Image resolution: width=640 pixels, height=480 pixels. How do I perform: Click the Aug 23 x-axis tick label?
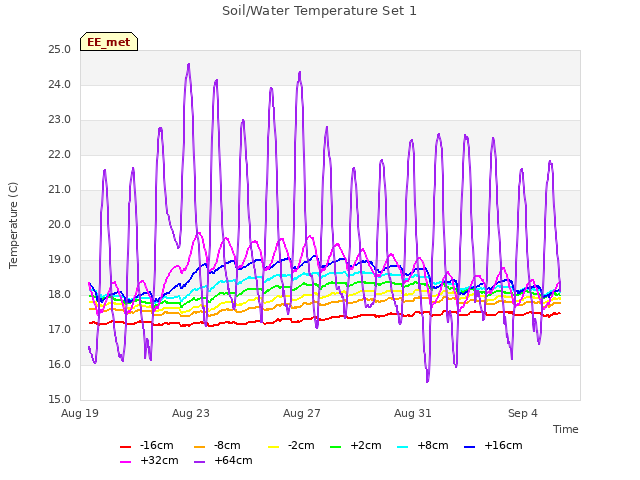point(191,413)
